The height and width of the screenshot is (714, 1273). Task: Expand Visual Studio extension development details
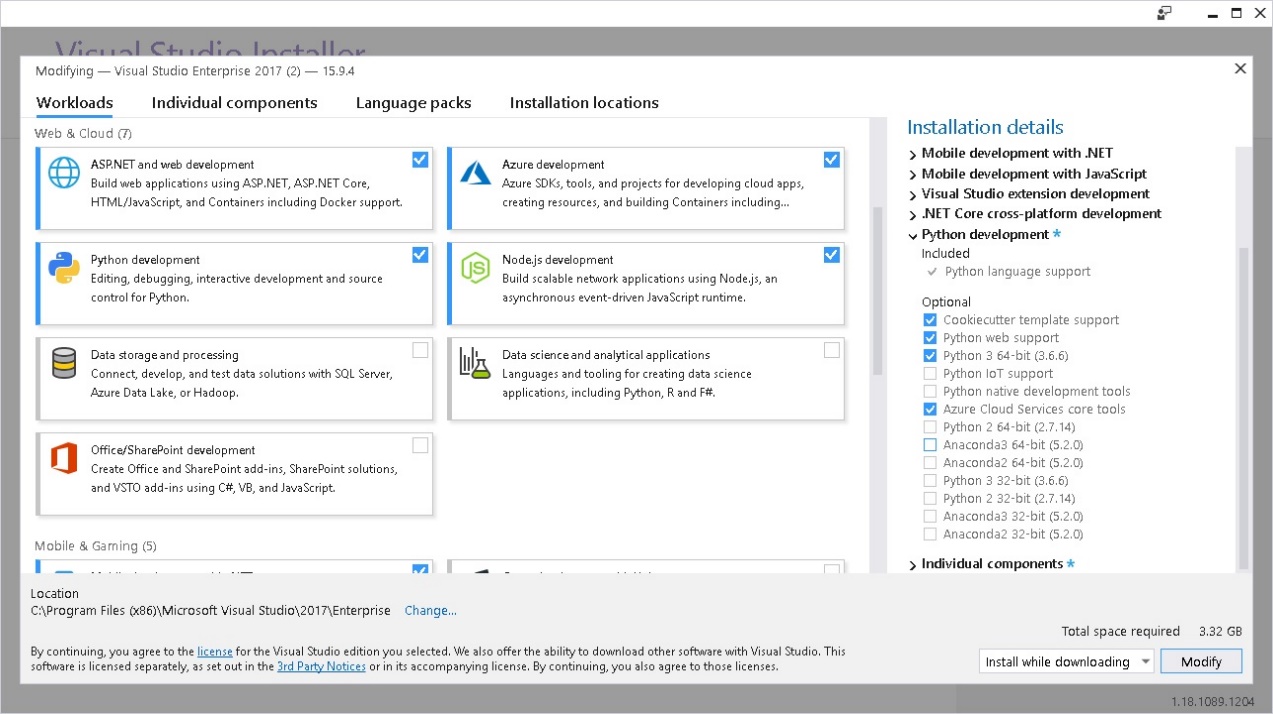(x=913, y=195)
